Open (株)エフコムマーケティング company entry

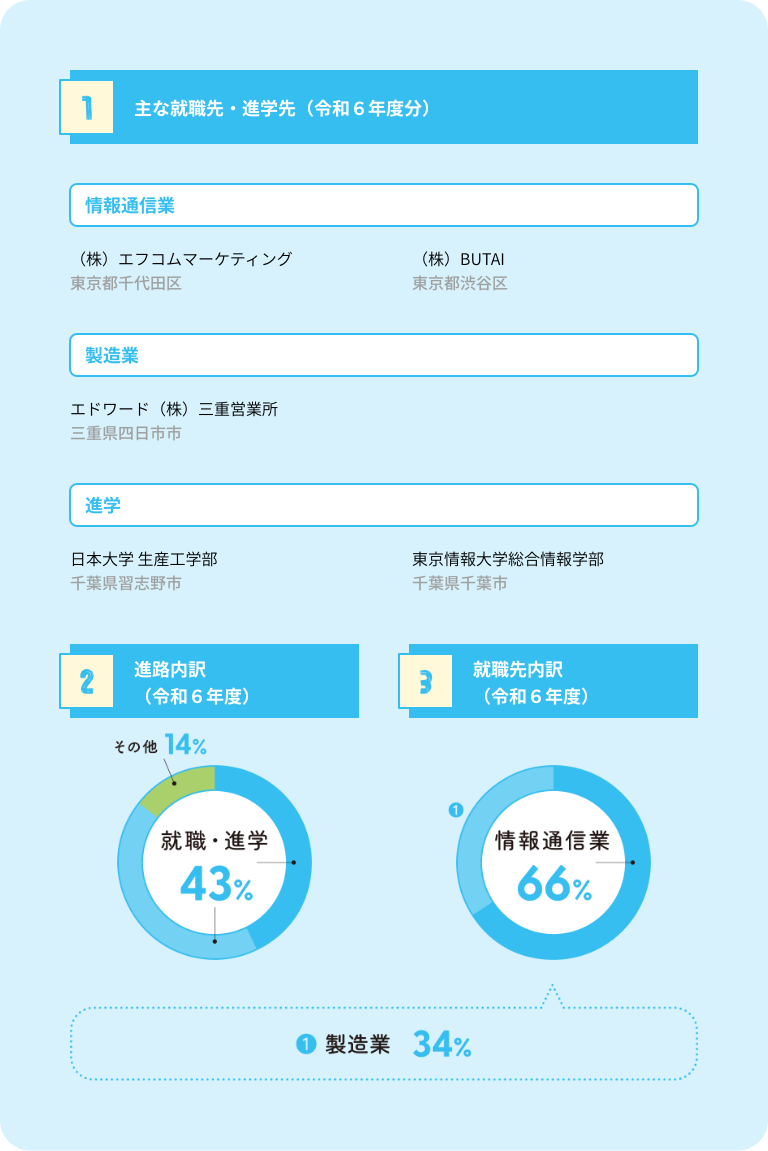click(181, 259)
